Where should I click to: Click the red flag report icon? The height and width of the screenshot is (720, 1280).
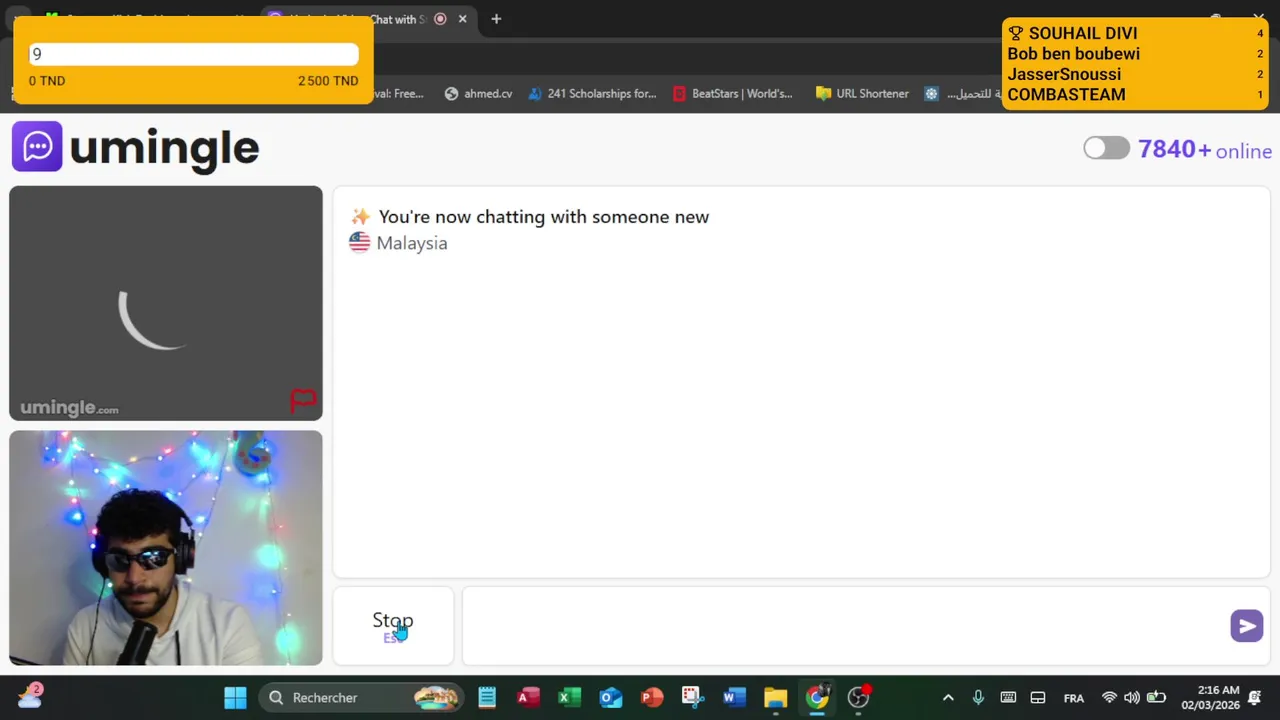pyautogui.click(x=302, y=401)
